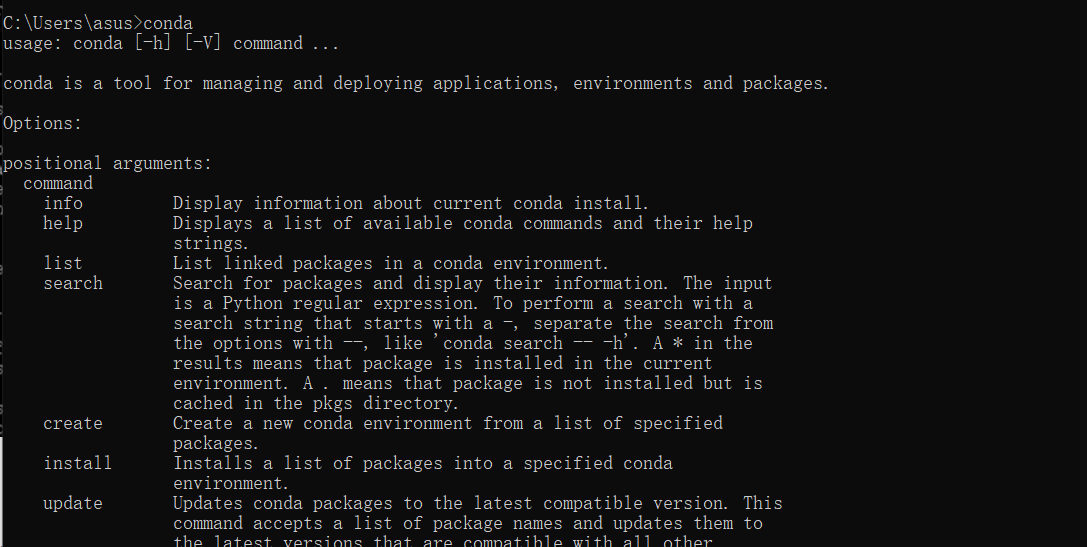Click the 'info' command name
The width and height of the screenshot is (1087, 547).
tap(63, 204)
